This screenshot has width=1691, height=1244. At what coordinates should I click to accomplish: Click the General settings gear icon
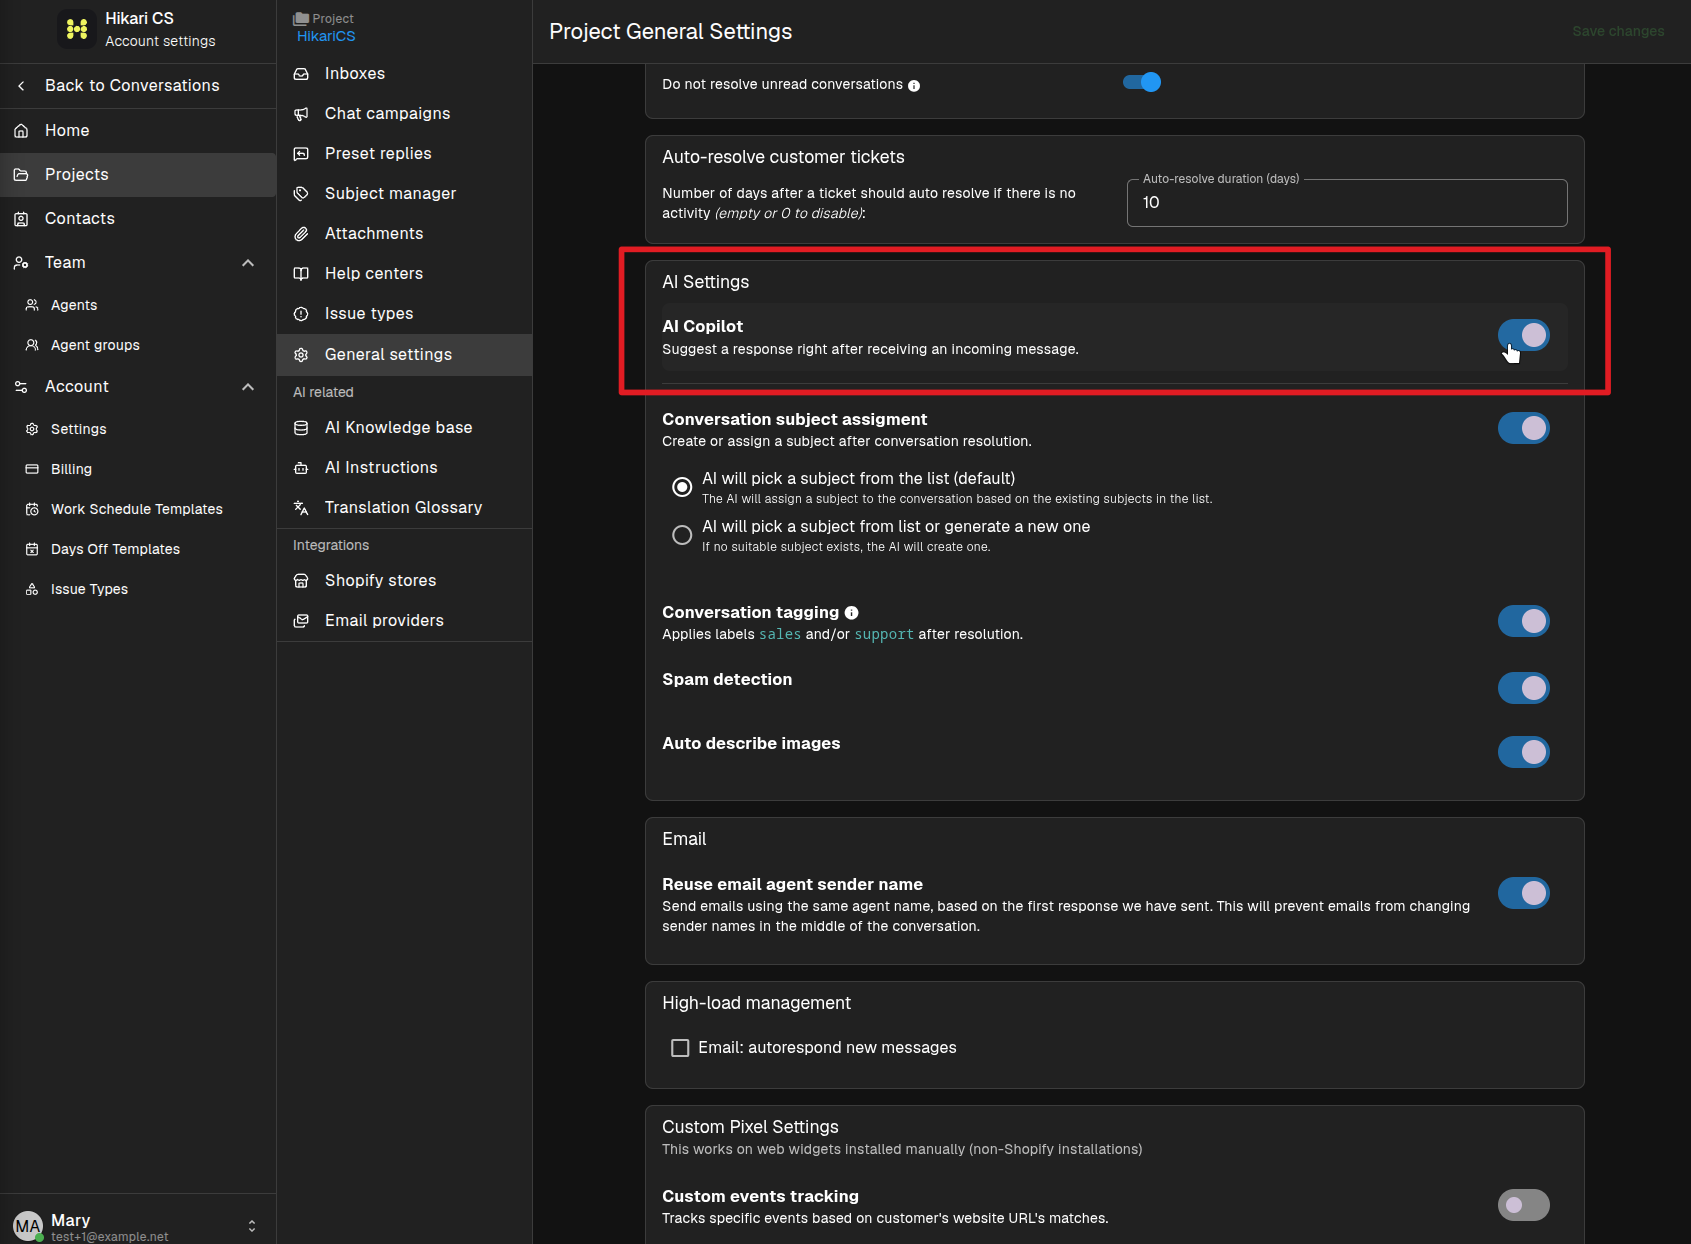pyautogui.click(x=301, y=355)
